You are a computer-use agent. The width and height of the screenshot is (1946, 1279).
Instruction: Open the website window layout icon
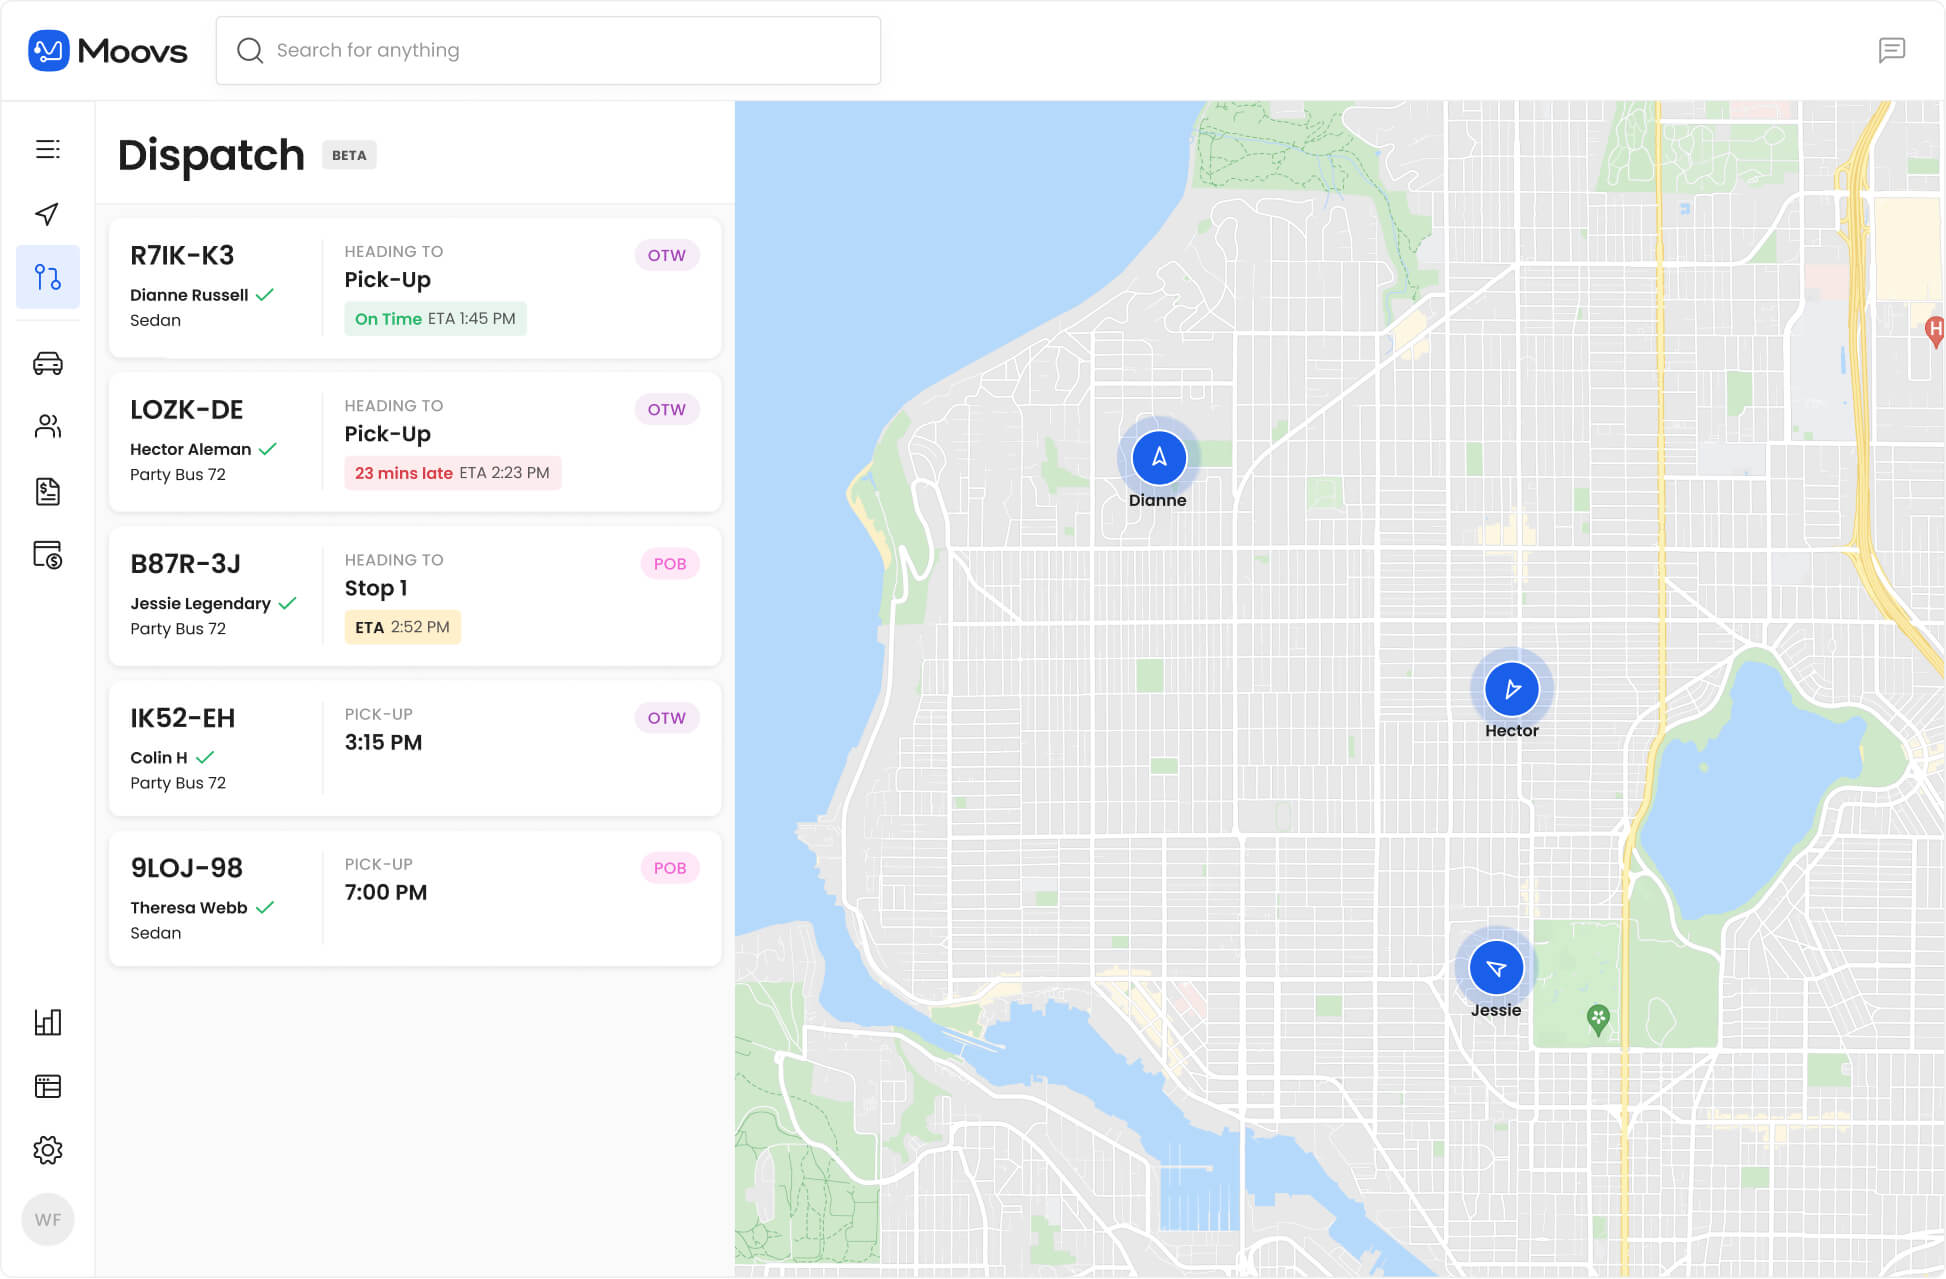[47, 1086]
